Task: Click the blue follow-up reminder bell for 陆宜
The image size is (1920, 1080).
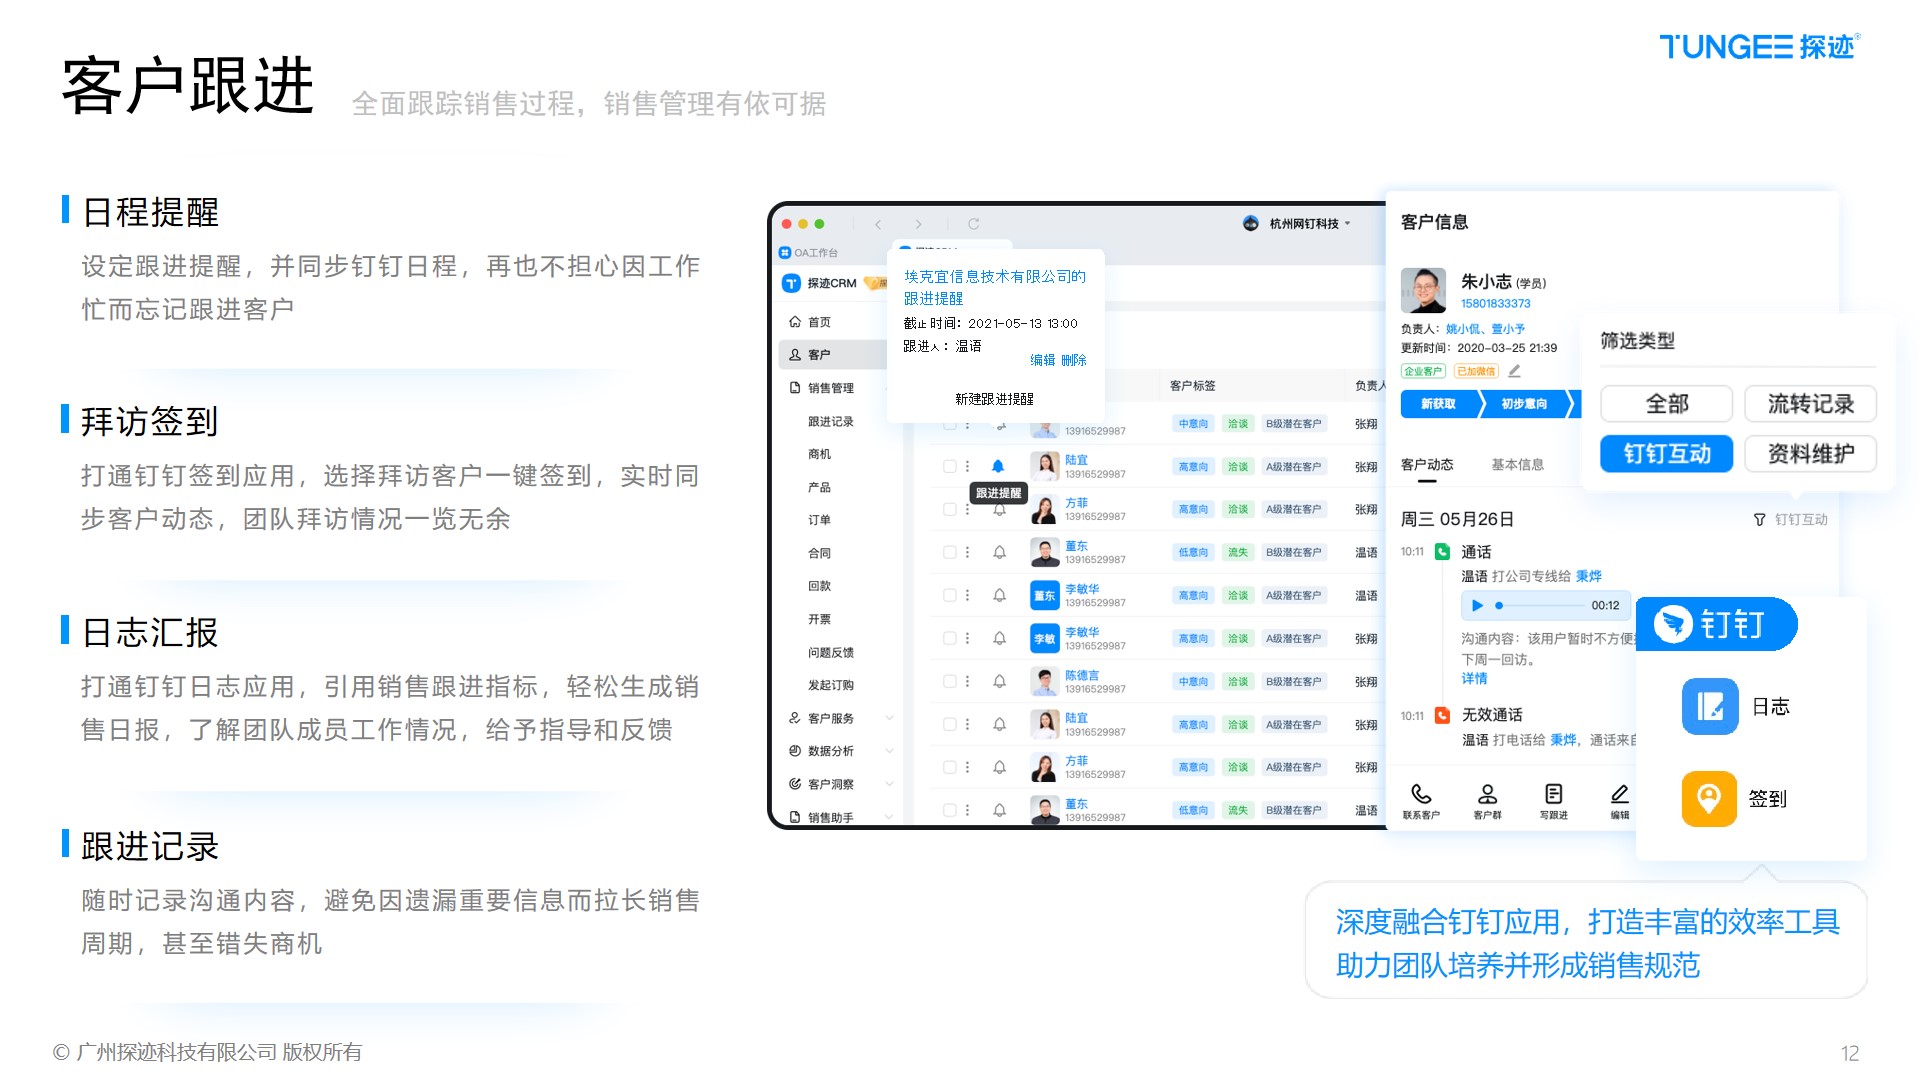Action: pyautogui.click(x=997, y=466)
